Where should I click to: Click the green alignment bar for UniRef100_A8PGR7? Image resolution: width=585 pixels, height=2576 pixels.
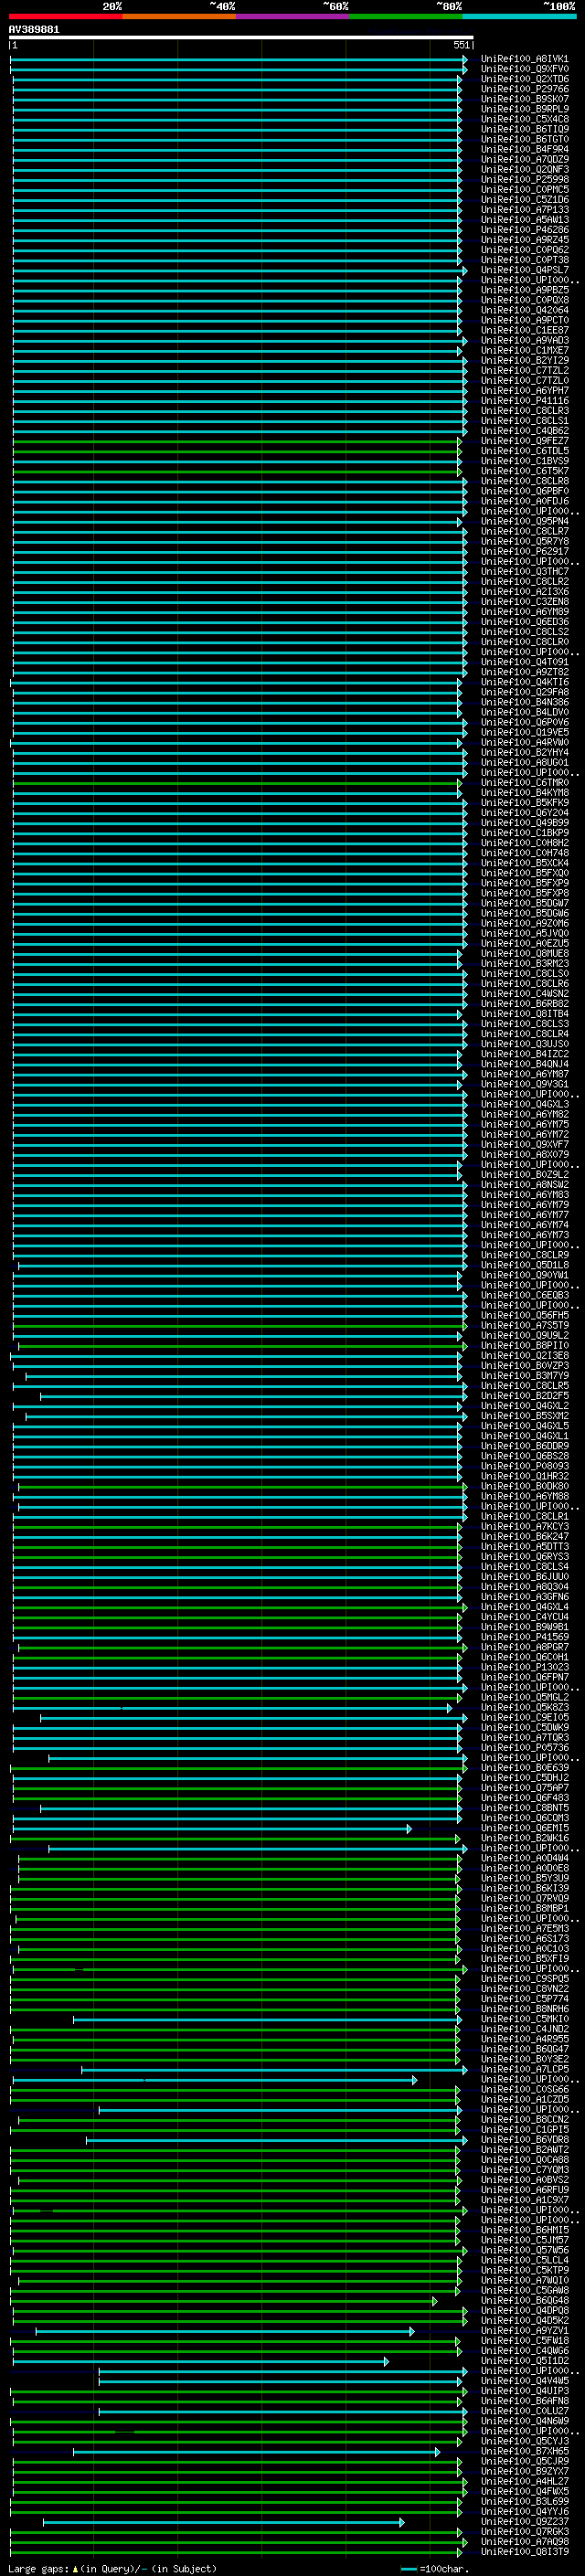242,1648
